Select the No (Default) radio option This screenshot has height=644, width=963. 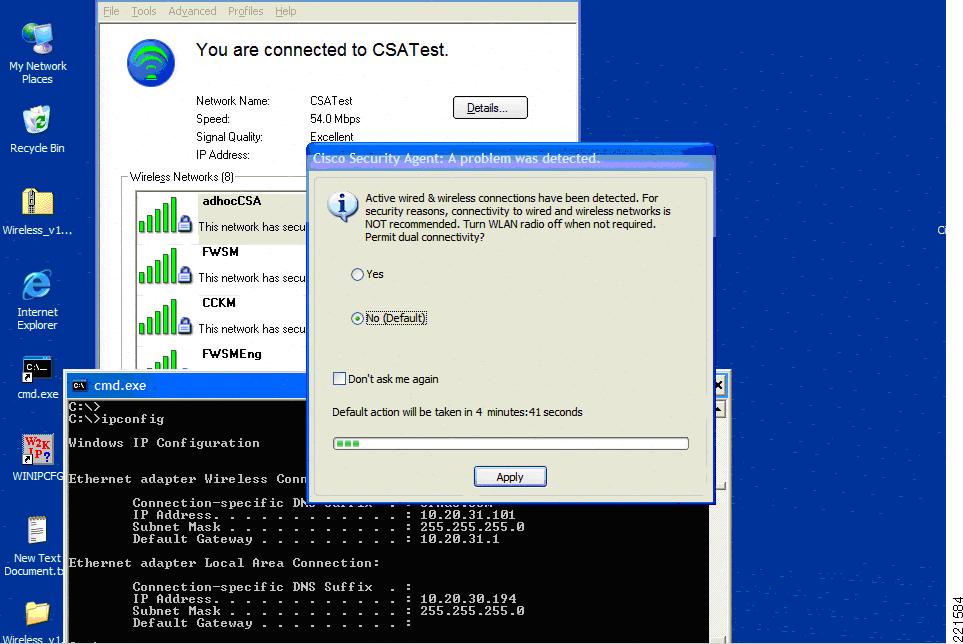point(357,319)
